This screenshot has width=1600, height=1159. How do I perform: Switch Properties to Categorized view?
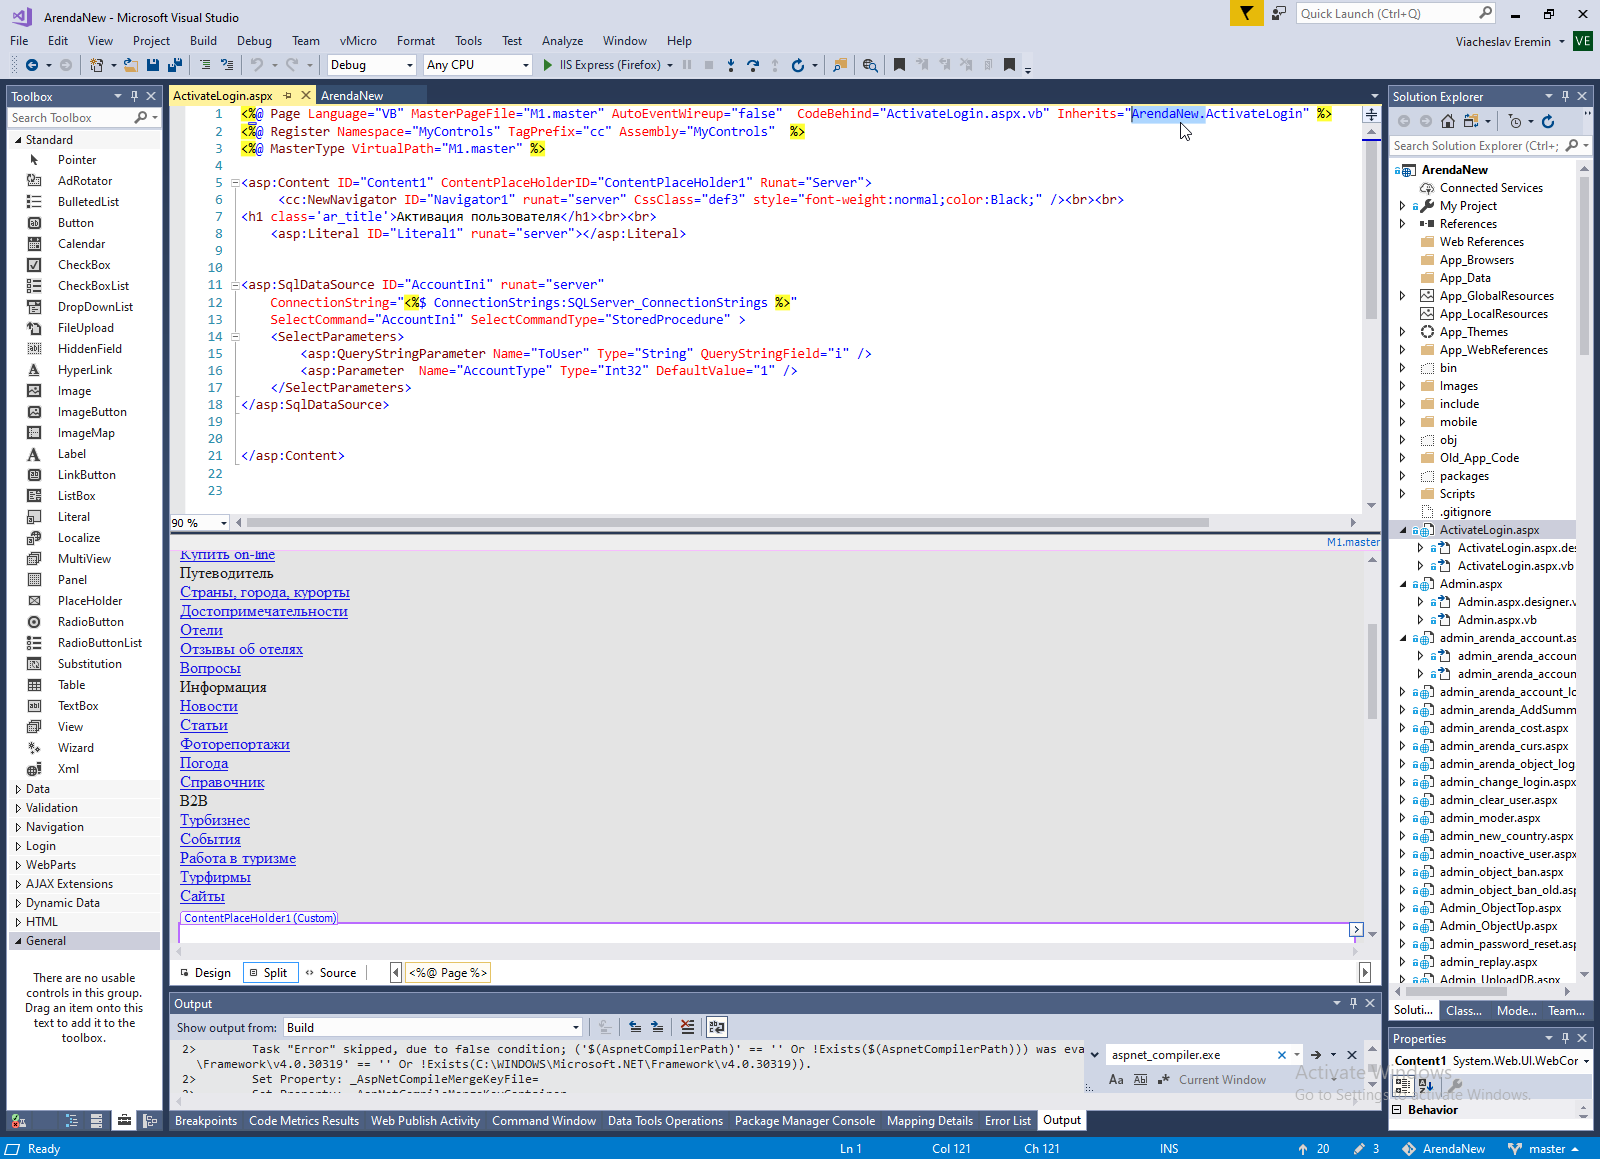point(1403,1085)
